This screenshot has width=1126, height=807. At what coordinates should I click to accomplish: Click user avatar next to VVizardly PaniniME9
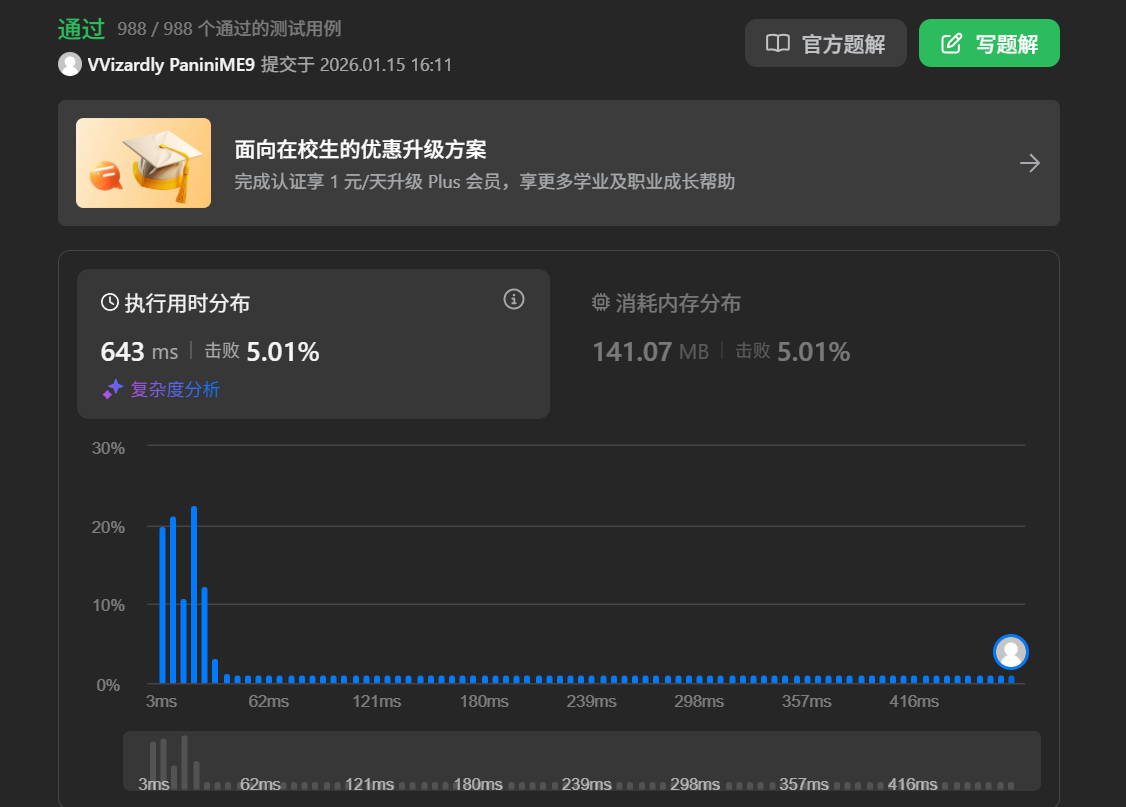coord(70,64)
